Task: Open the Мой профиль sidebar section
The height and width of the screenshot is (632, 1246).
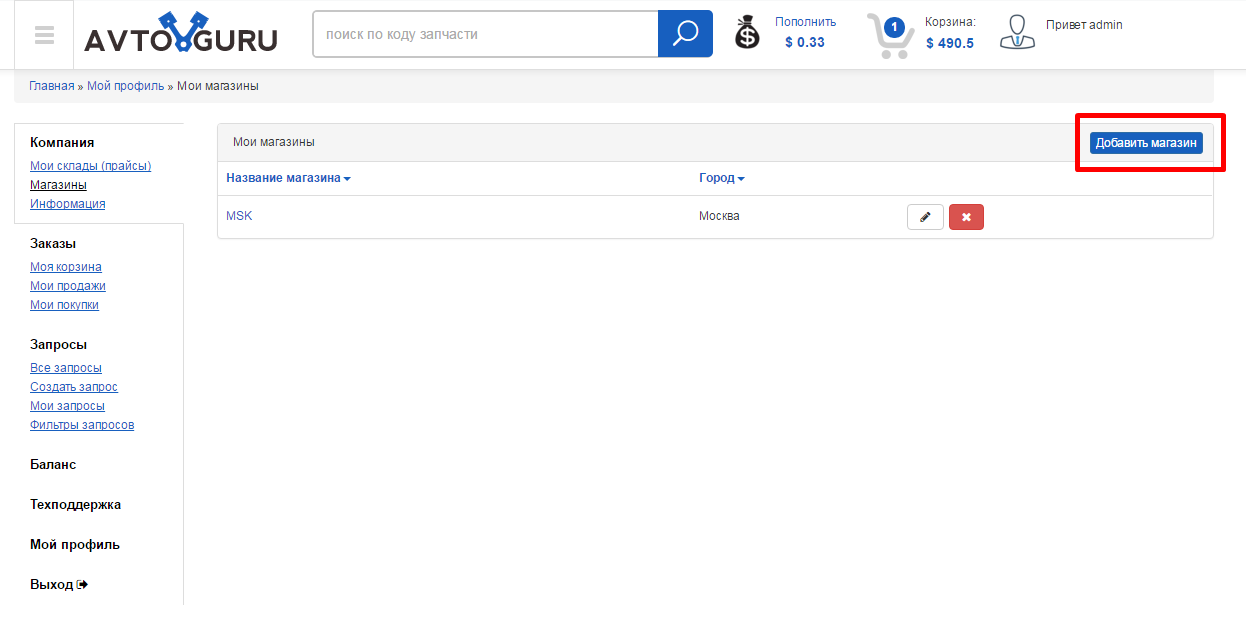Action: tap(75, 545)
